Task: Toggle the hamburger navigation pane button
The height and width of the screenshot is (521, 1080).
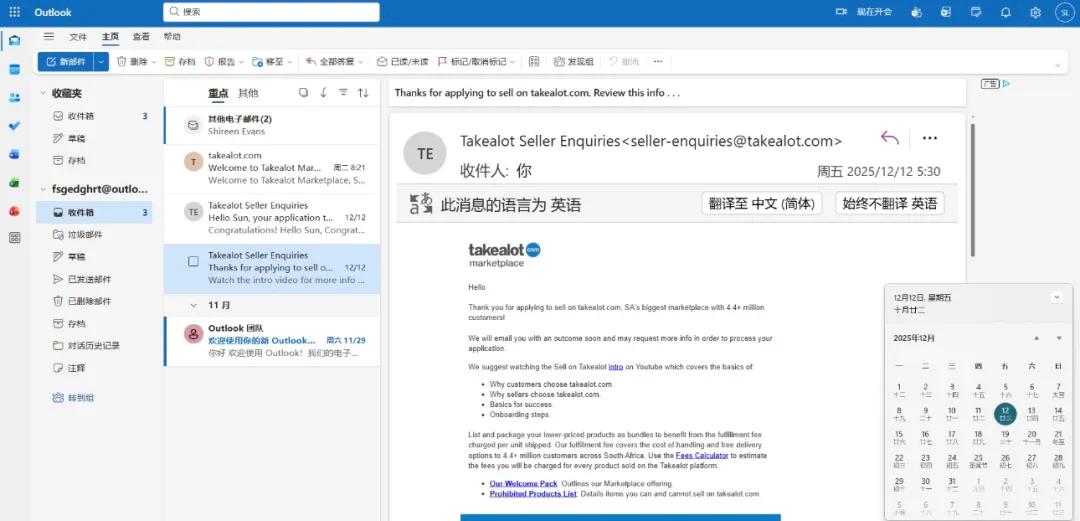Action: (49, 37)
